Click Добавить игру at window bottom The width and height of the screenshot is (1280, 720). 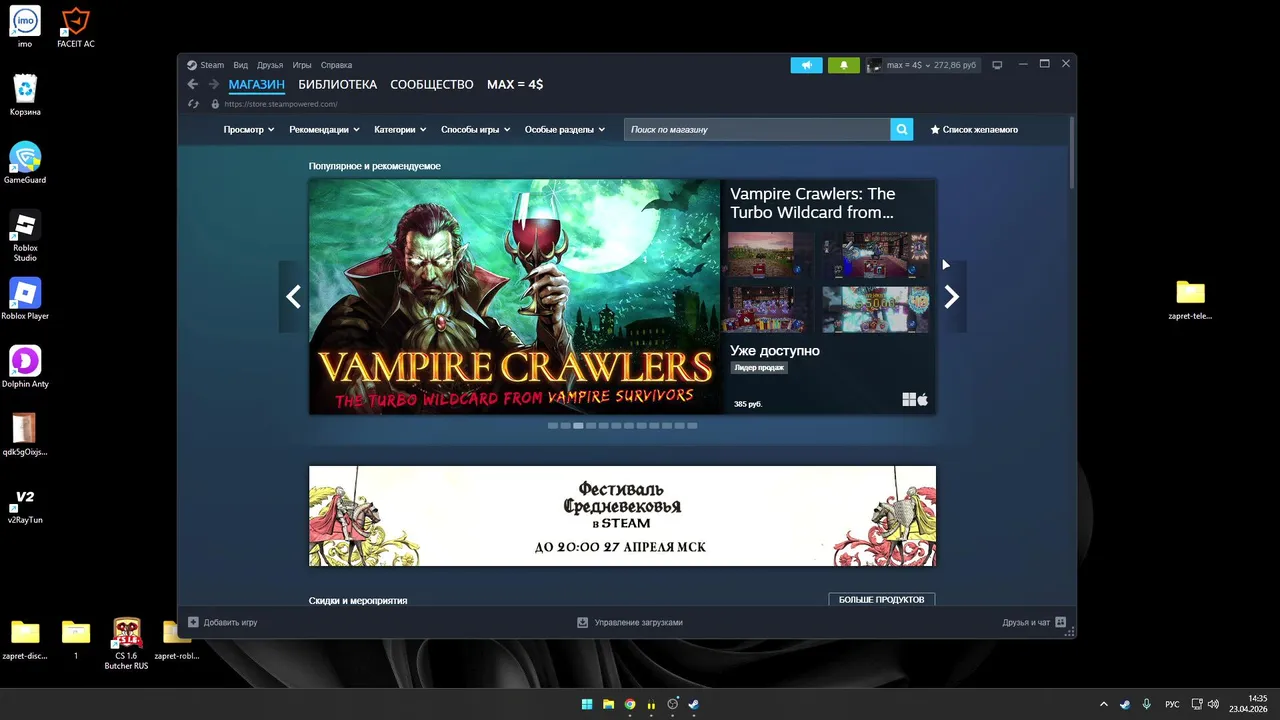tap(230, 622)
